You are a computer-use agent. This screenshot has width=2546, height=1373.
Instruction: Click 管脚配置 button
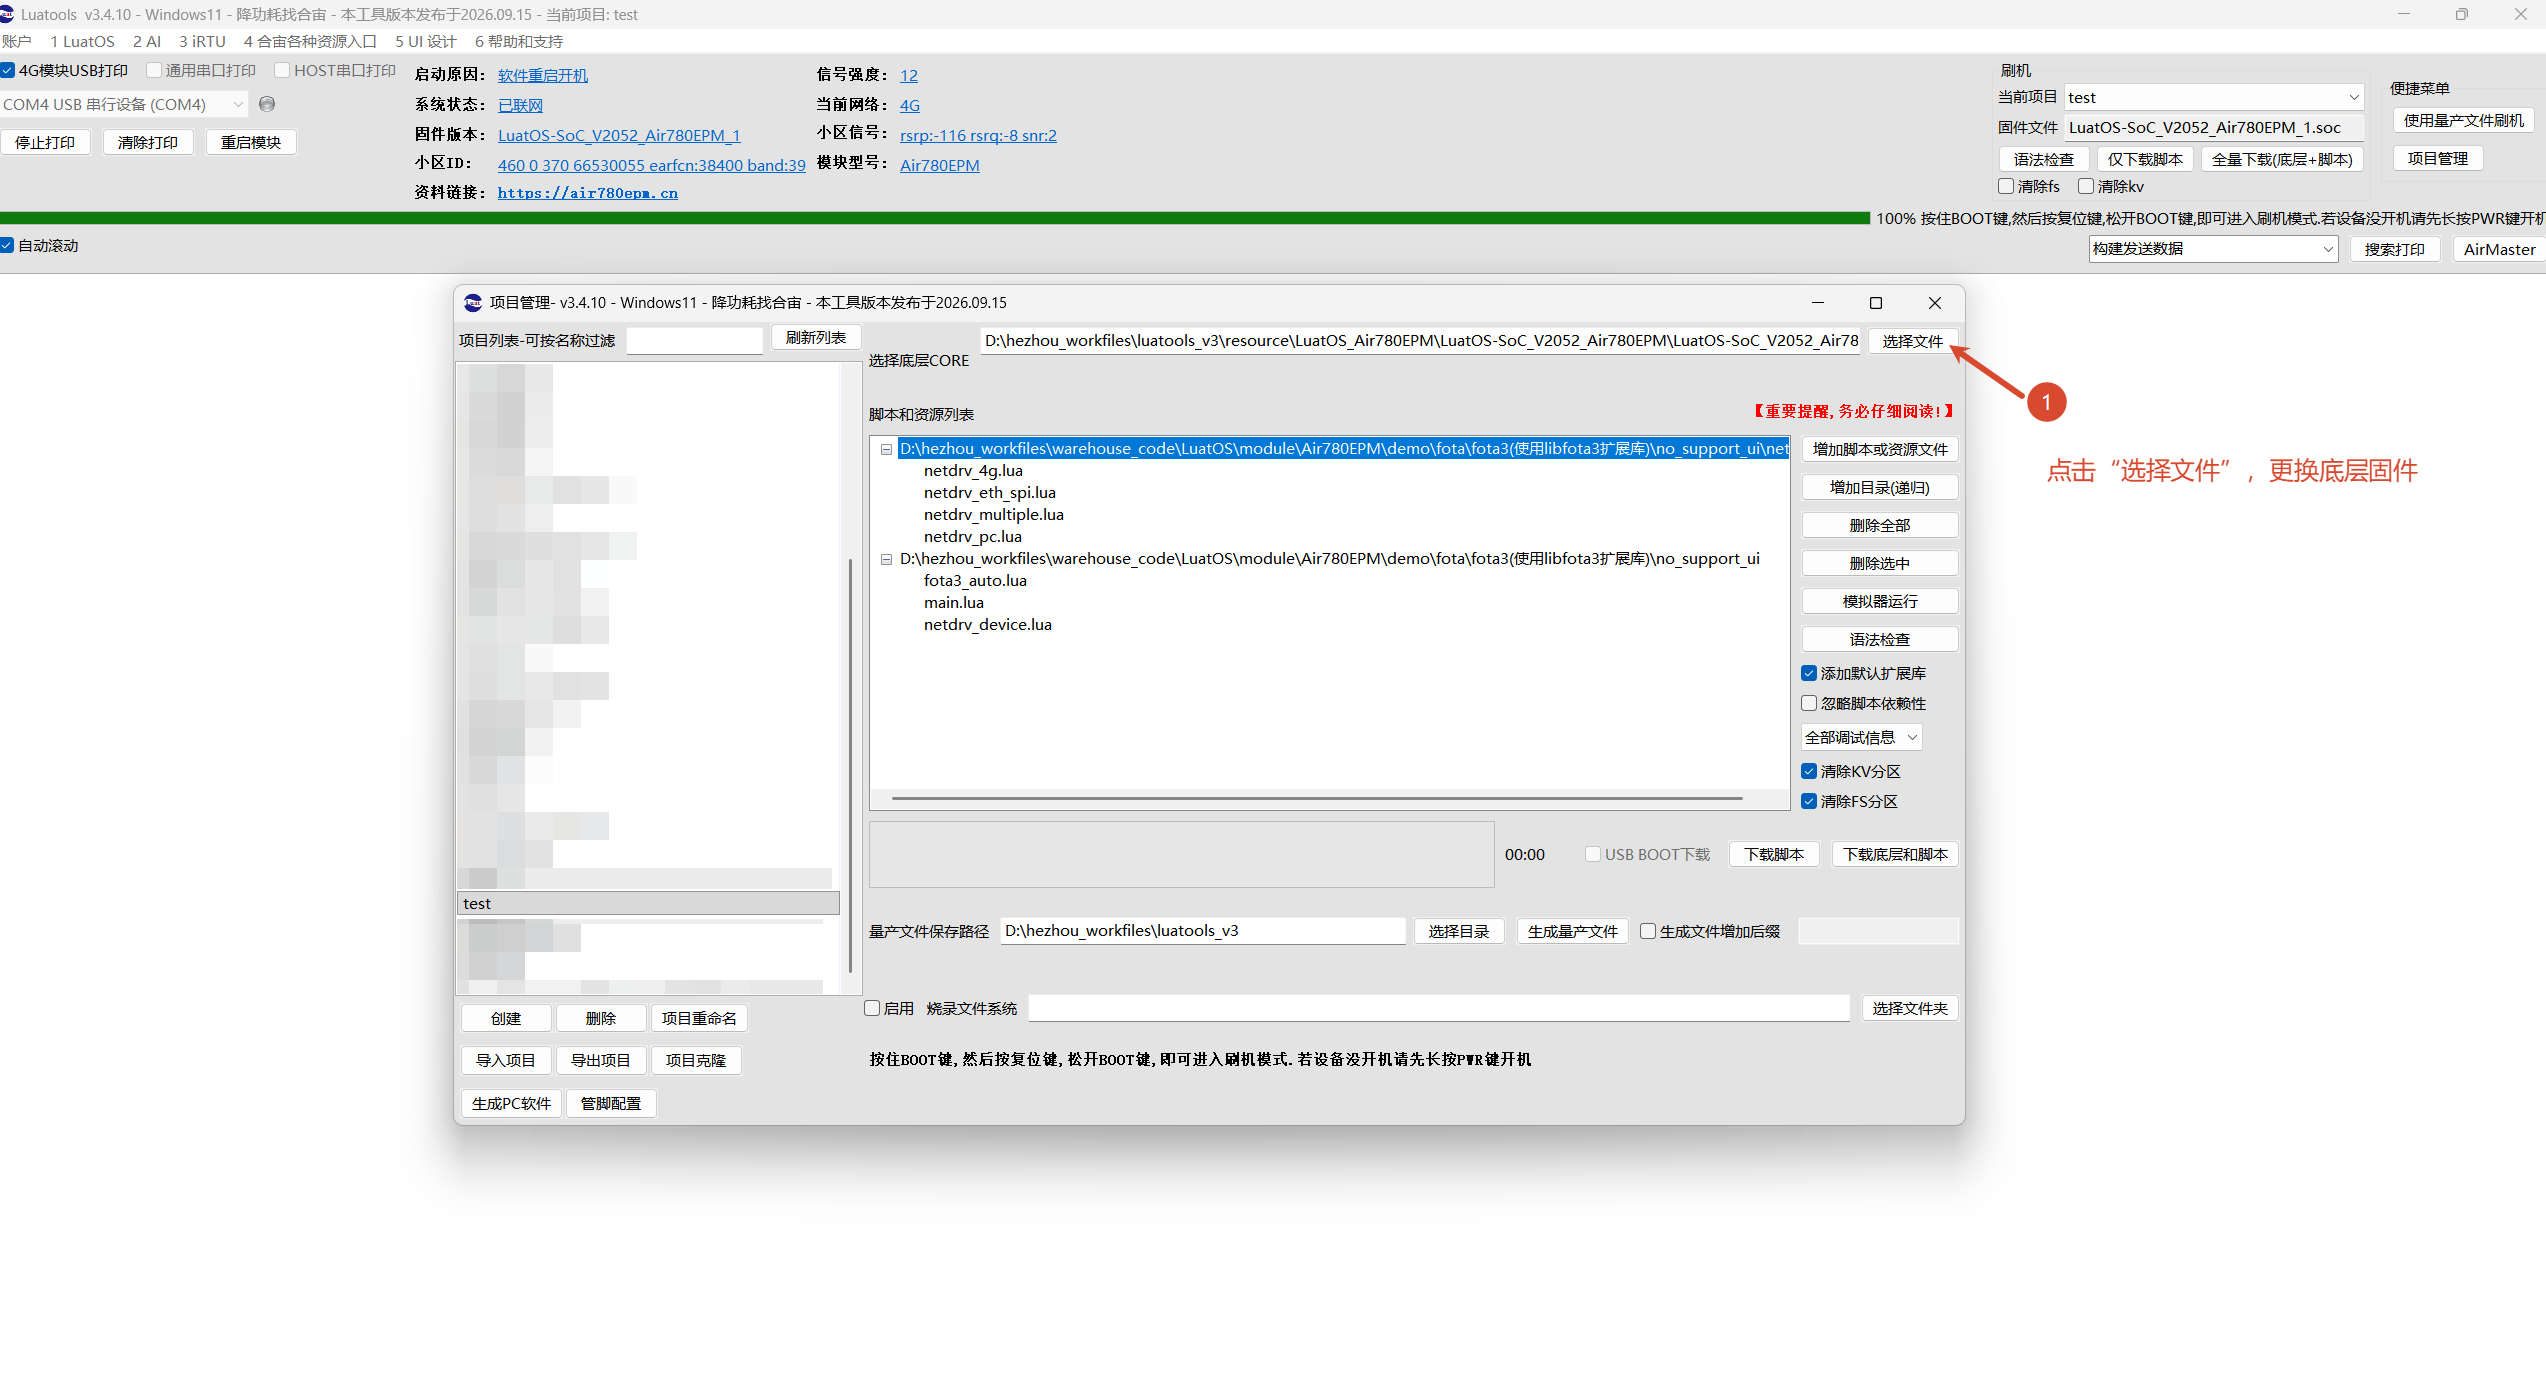click(x=611, y=1103)
